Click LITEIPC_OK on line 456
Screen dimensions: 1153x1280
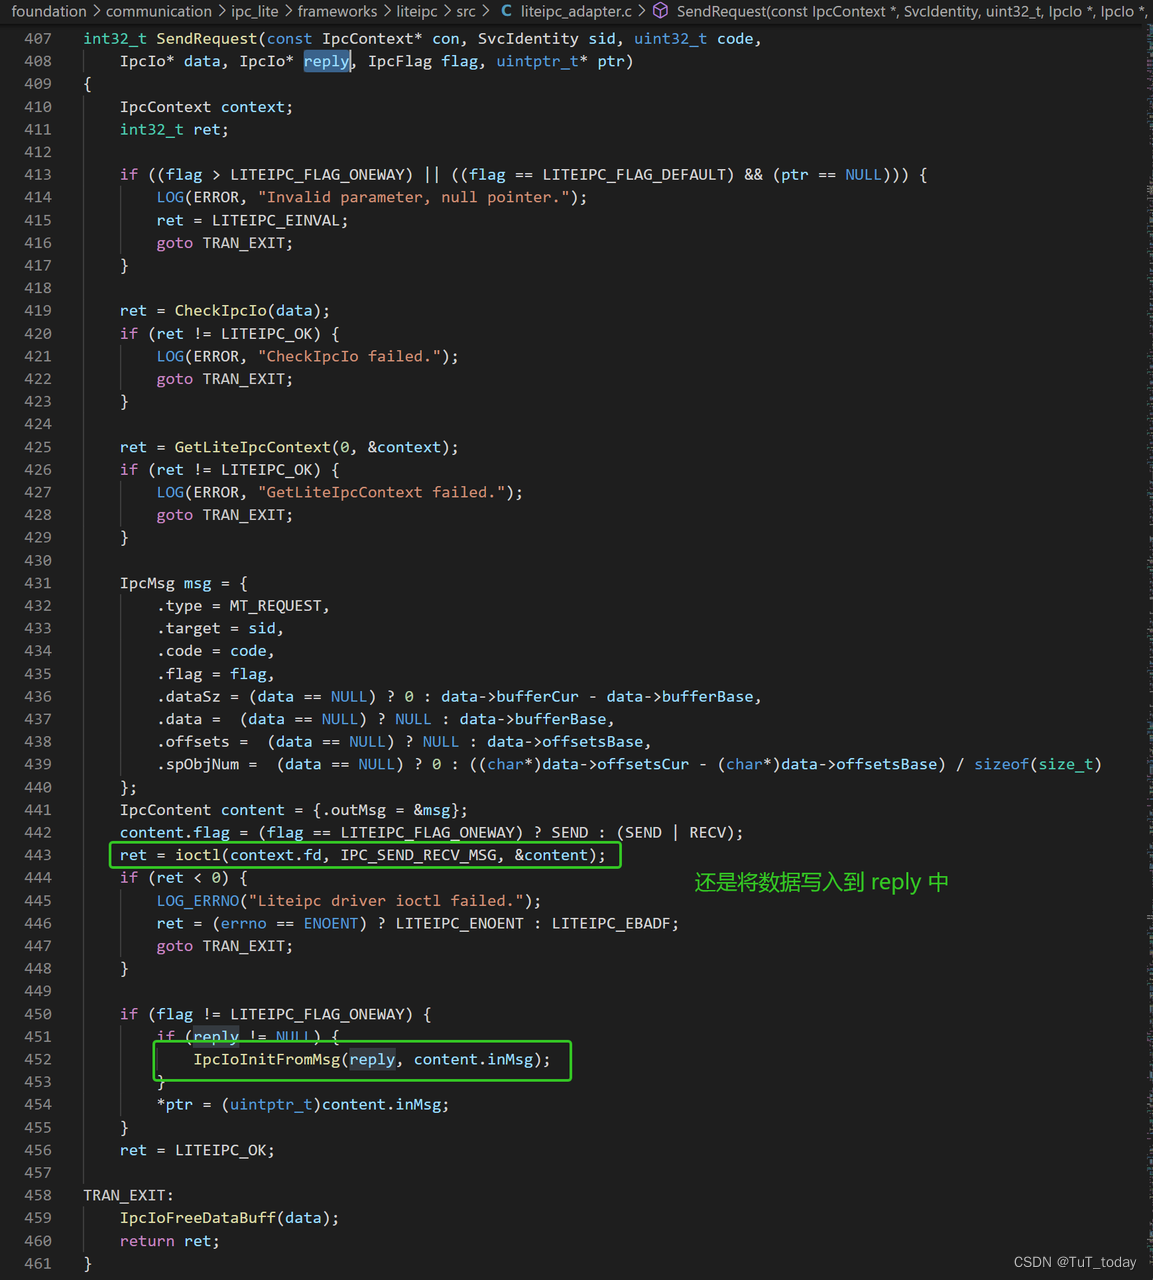tap(221, 1150)
